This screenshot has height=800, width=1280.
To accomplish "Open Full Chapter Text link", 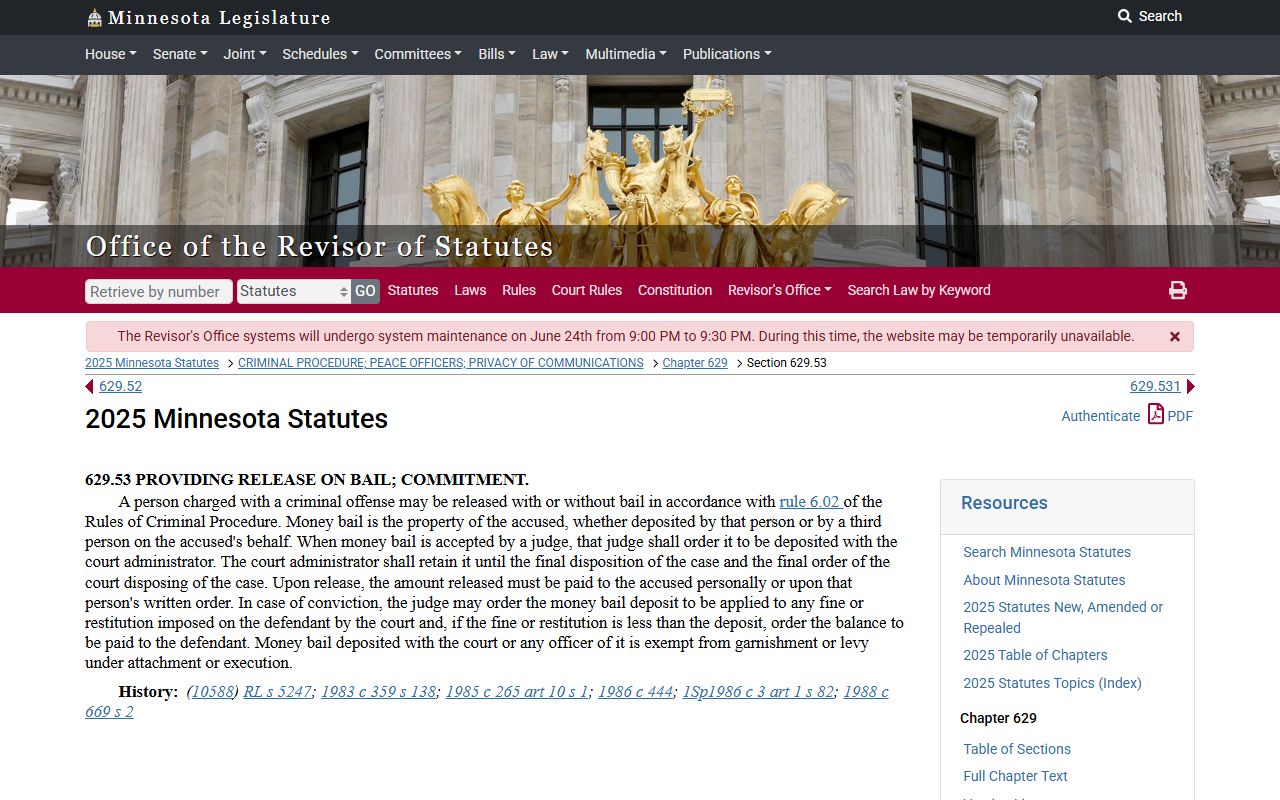I will [1015, 776].
